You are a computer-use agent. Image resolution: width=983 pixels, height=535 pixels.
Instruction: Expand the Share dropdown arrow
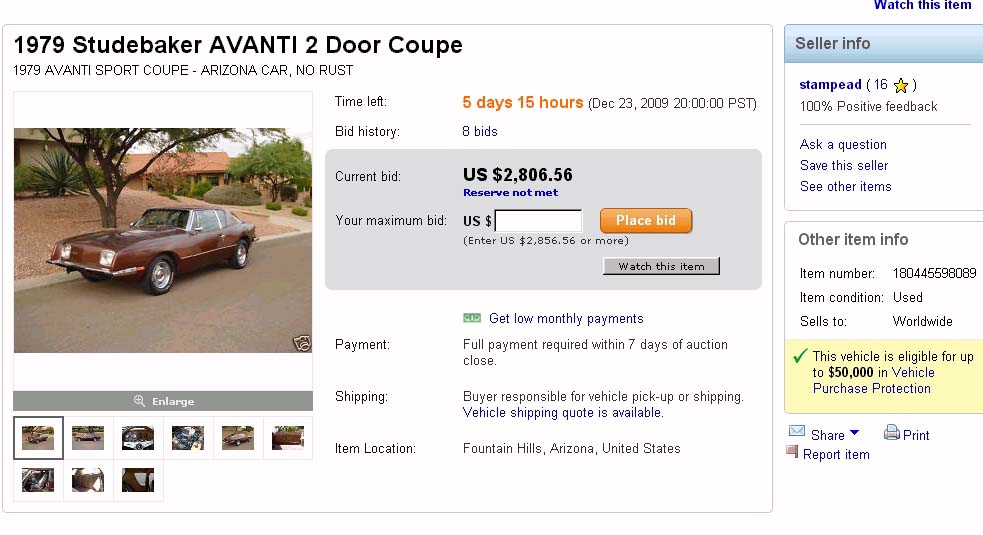pos(854,433)
